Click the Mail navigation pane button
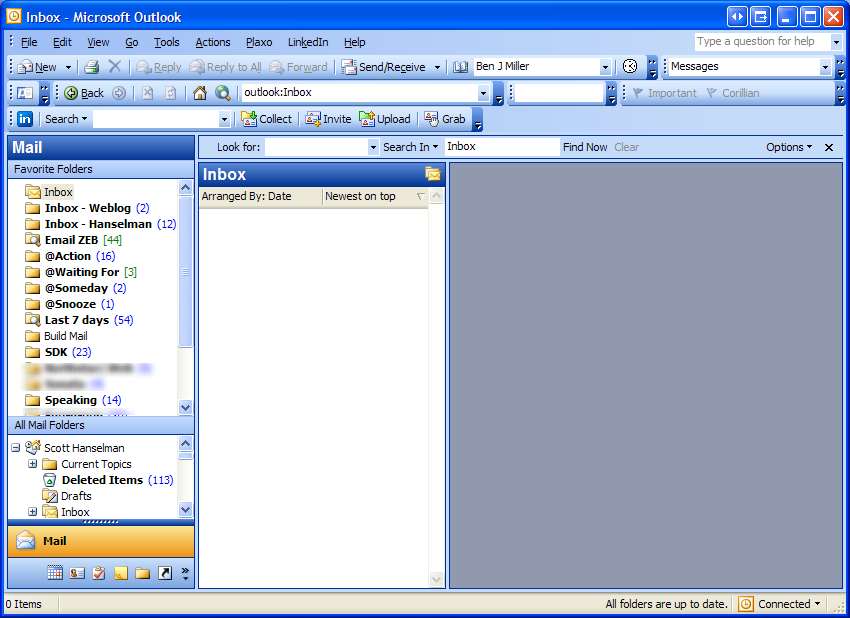 point(101,541)
